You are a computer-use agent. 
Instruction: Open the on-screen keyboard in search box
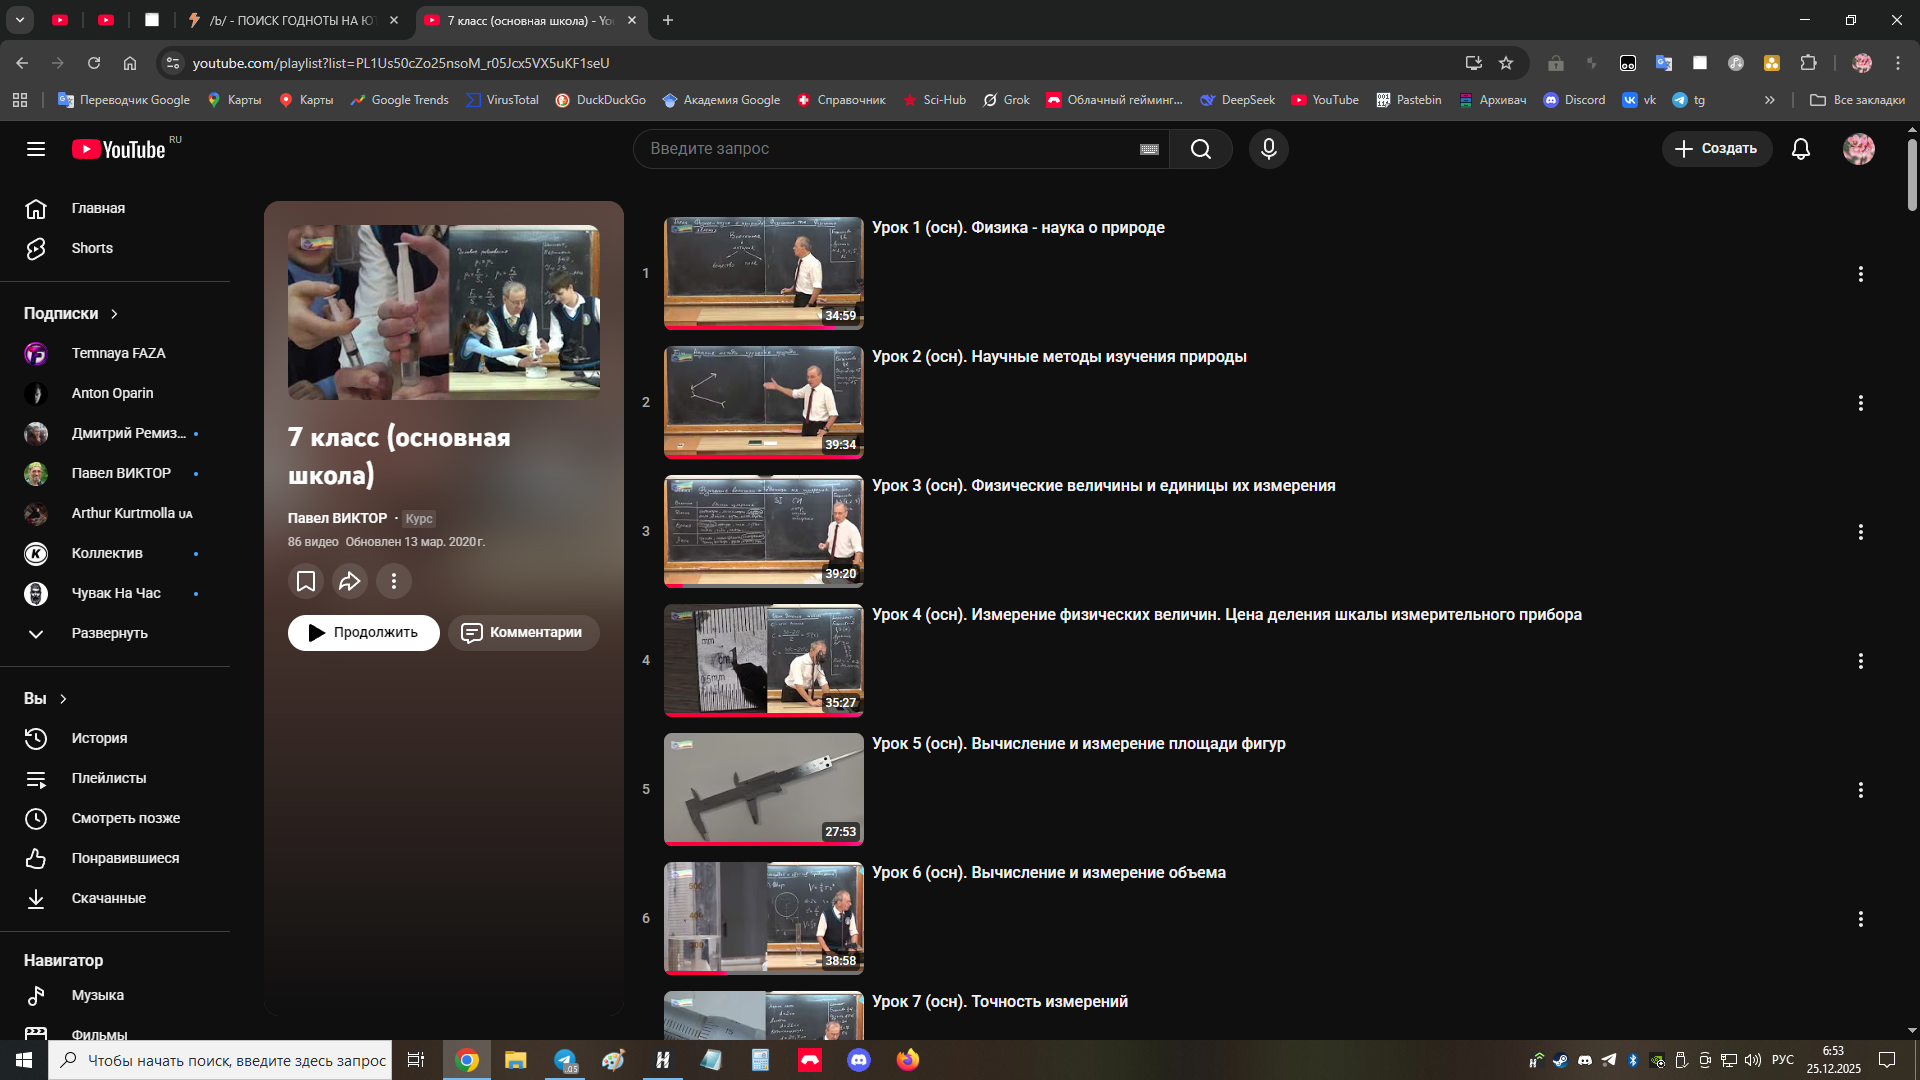pos(1149,149)
